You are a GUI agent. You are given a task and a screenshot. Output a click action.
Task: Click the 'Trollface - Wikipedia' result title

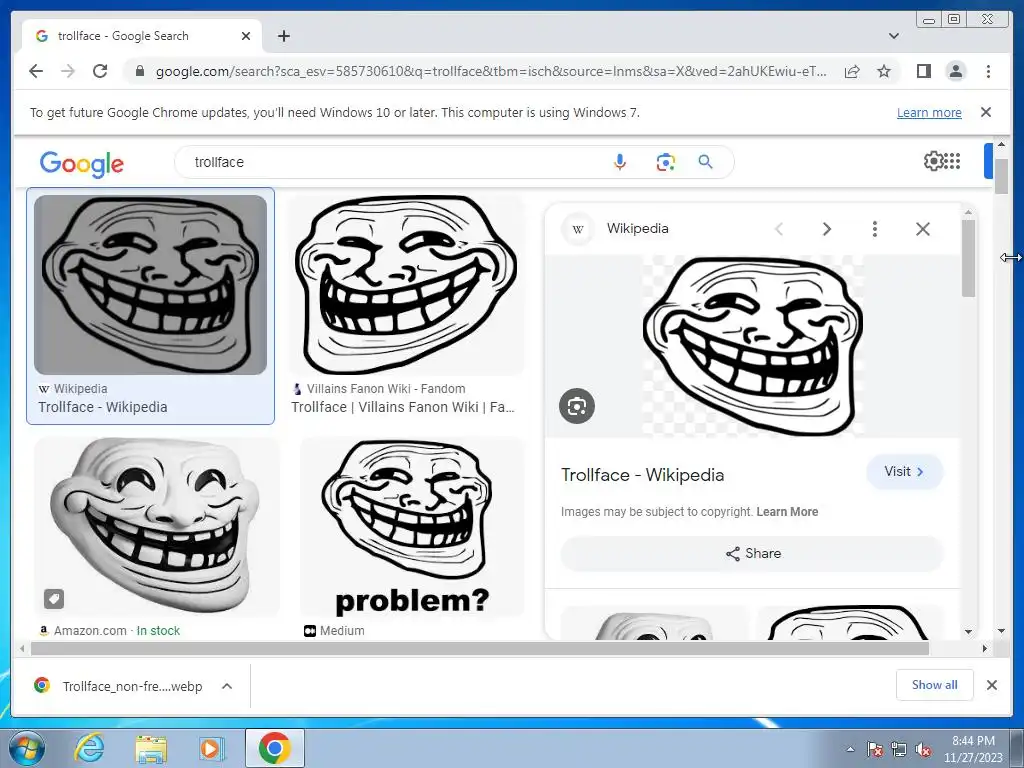point(103,408)
